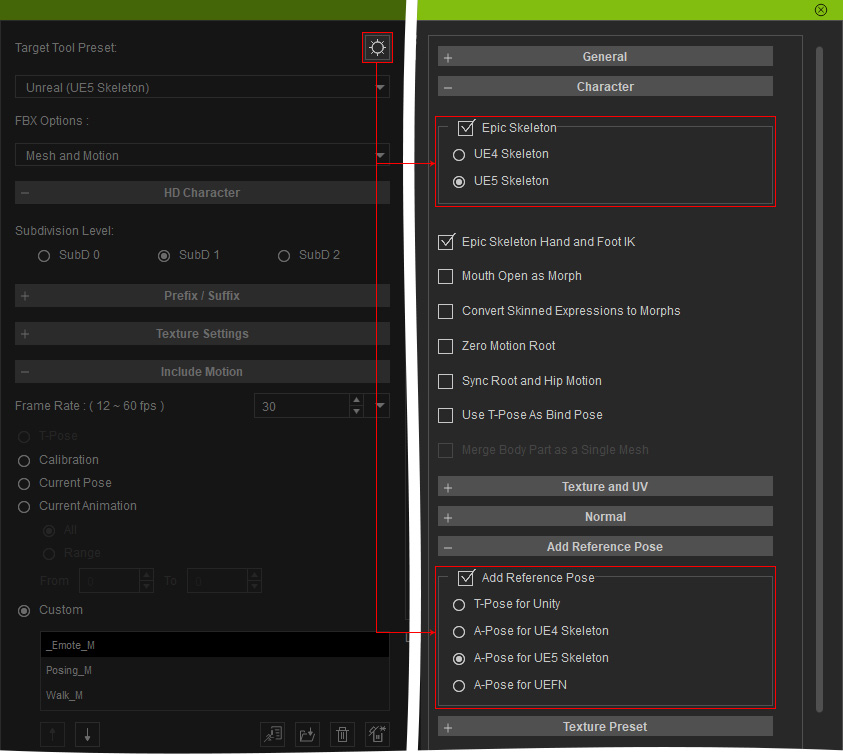843x754 pixels.
Task: Move the selected motion up in list
Action: (53, 735)
